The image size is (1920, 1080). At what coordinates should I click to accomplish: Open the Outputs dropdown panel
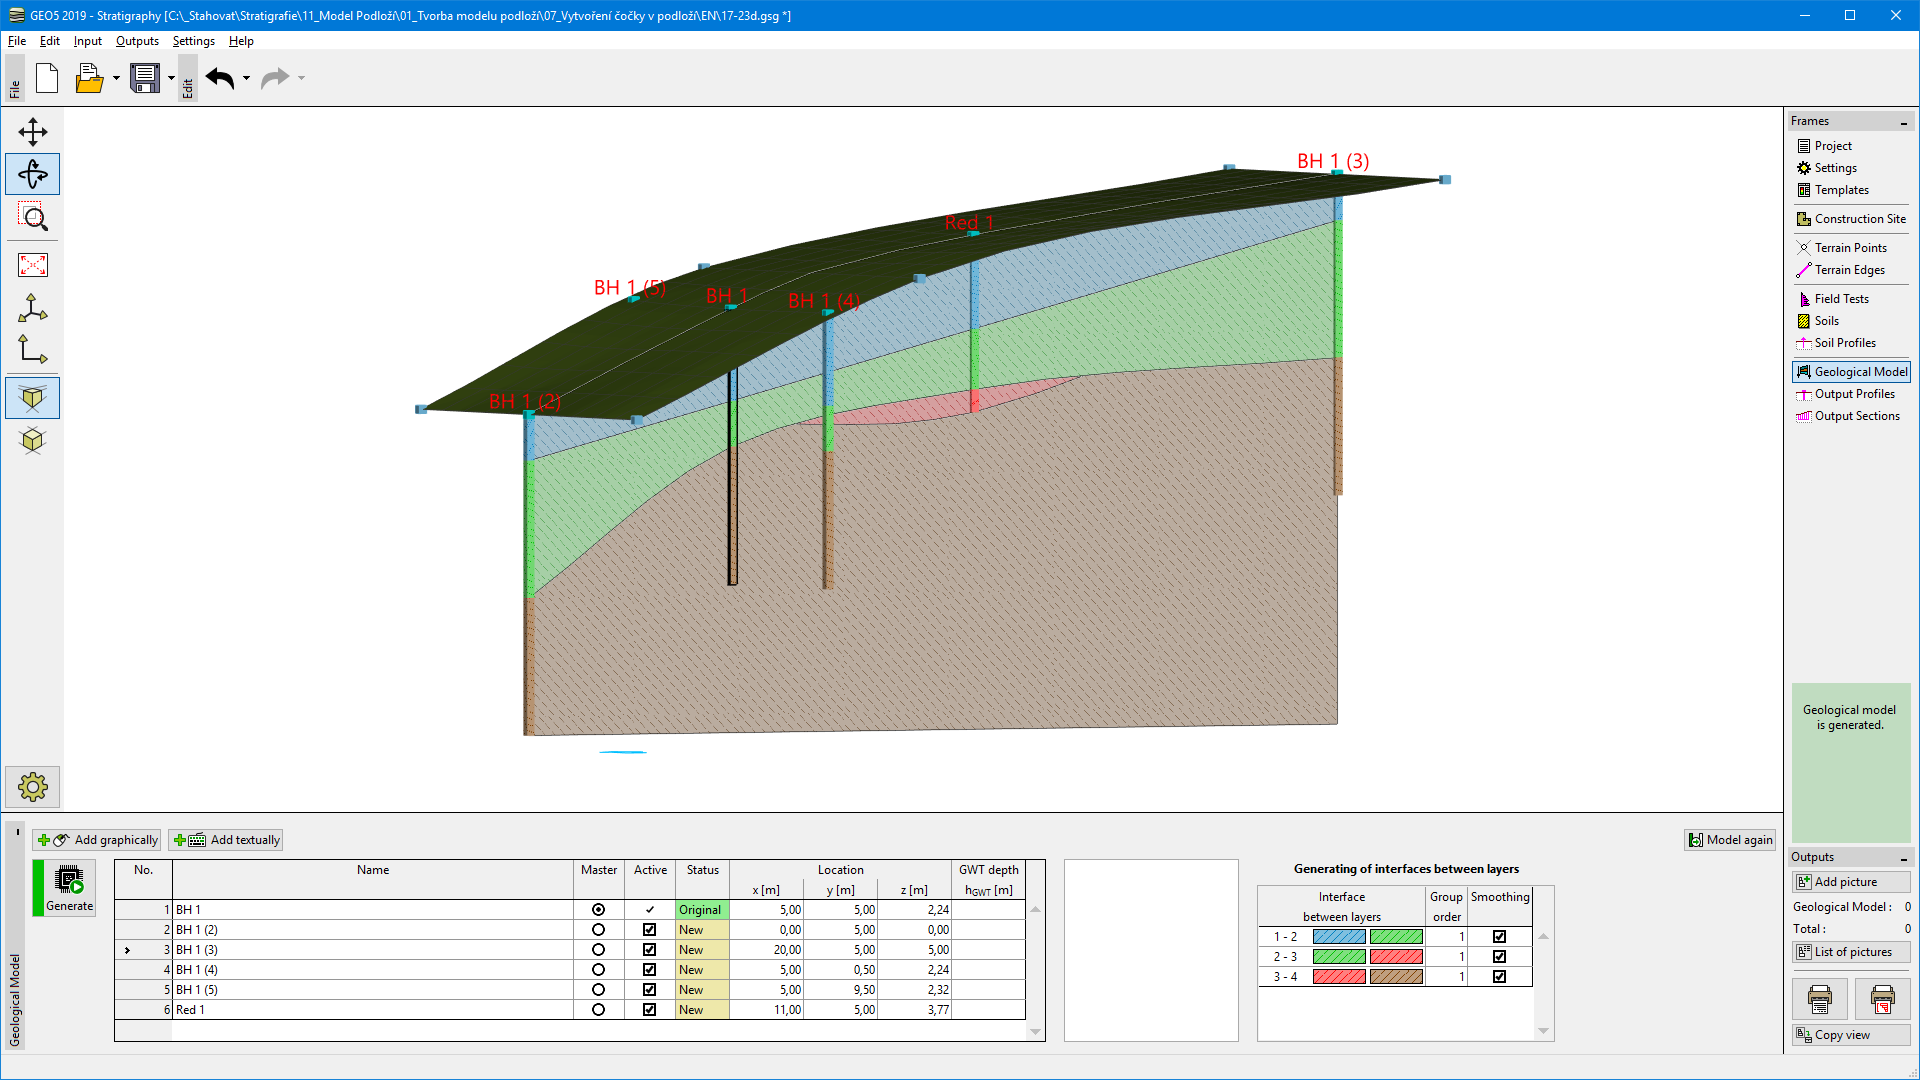(x=136, y=41)
